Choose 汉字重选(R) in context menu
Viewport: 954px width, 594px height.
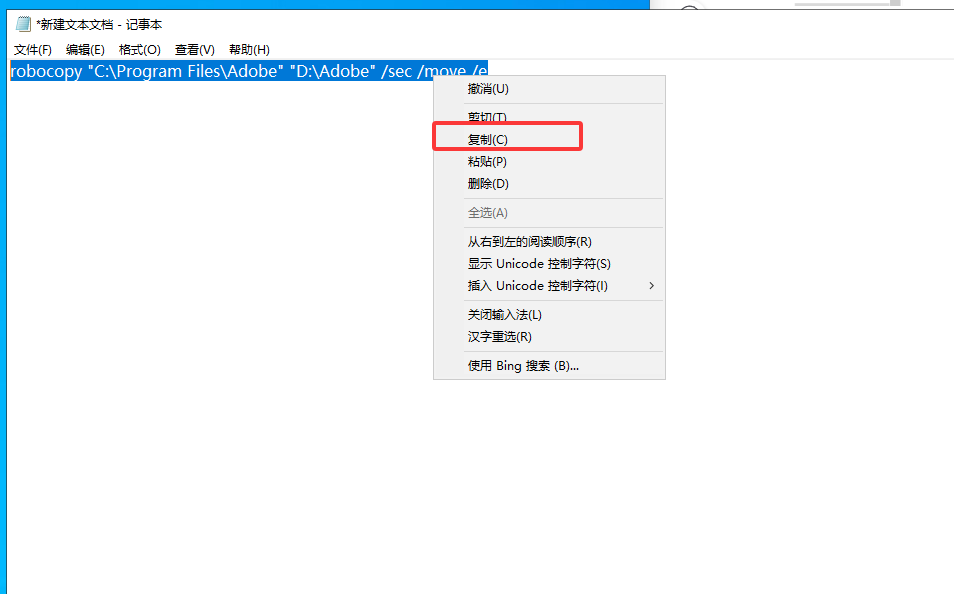549,337
